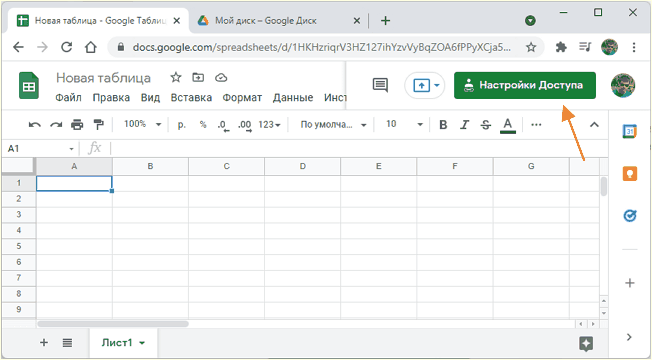Open Google Sheets home icon
This screenshot has height=360, width=652.
tap(29, 86)
